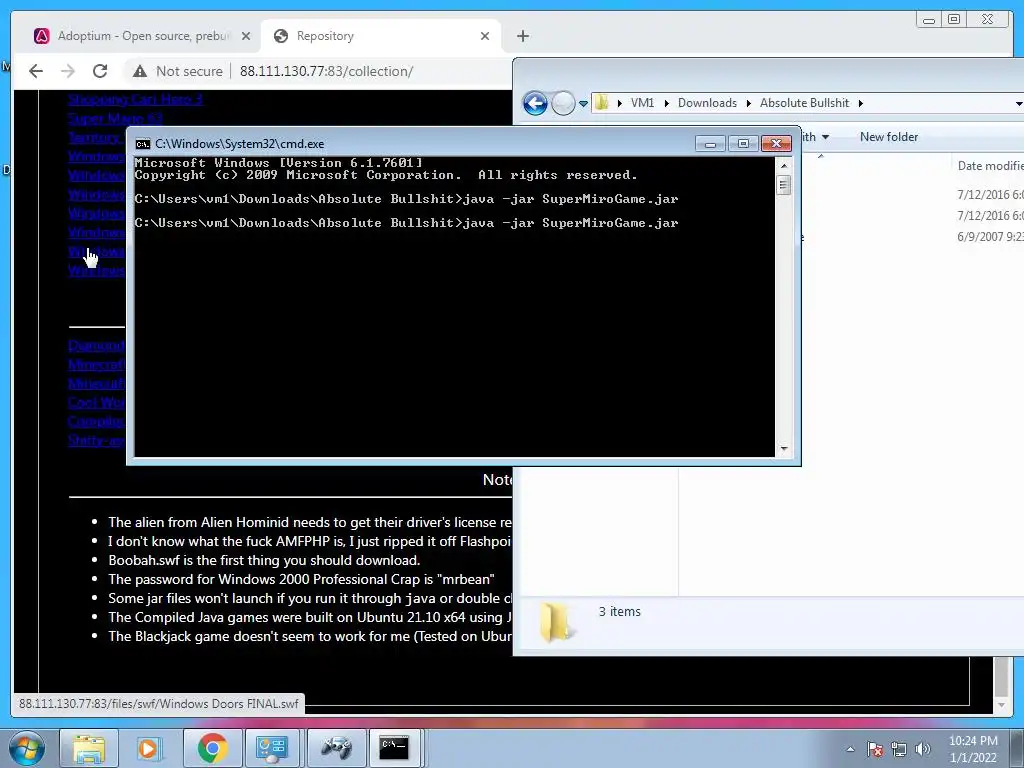Click the Not secure warning icon
The height and width of the screenshot is (768, 1024).
coord(140,71)
